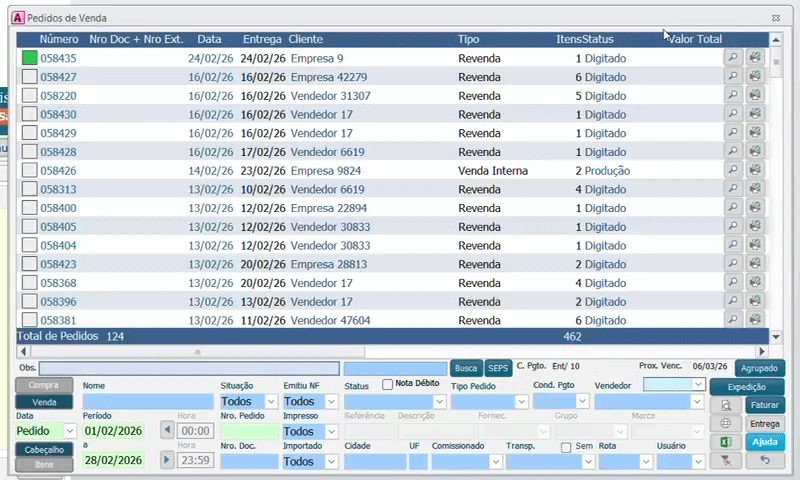Viewport: 800px width, 480px height.
Task: Click the Faturar button
Action: pos(765,405)
